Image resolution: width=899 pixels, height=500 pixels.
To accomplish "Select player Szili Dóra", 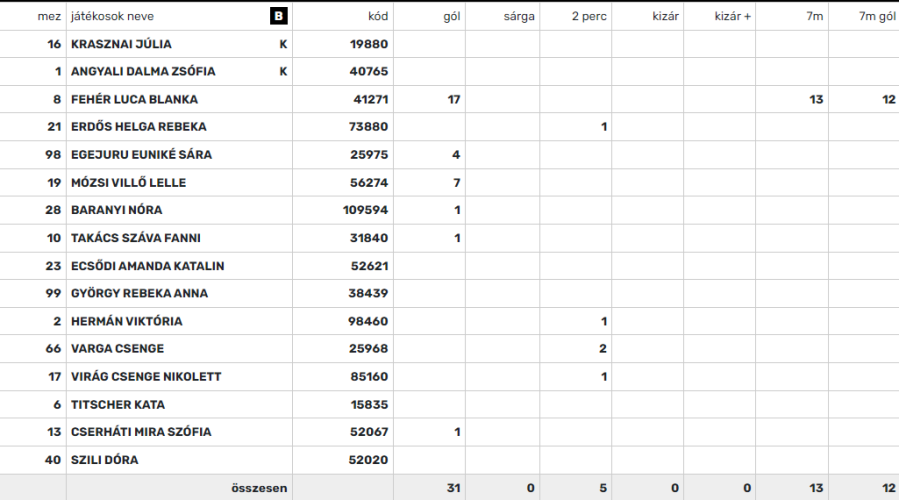I will (104, 460).
